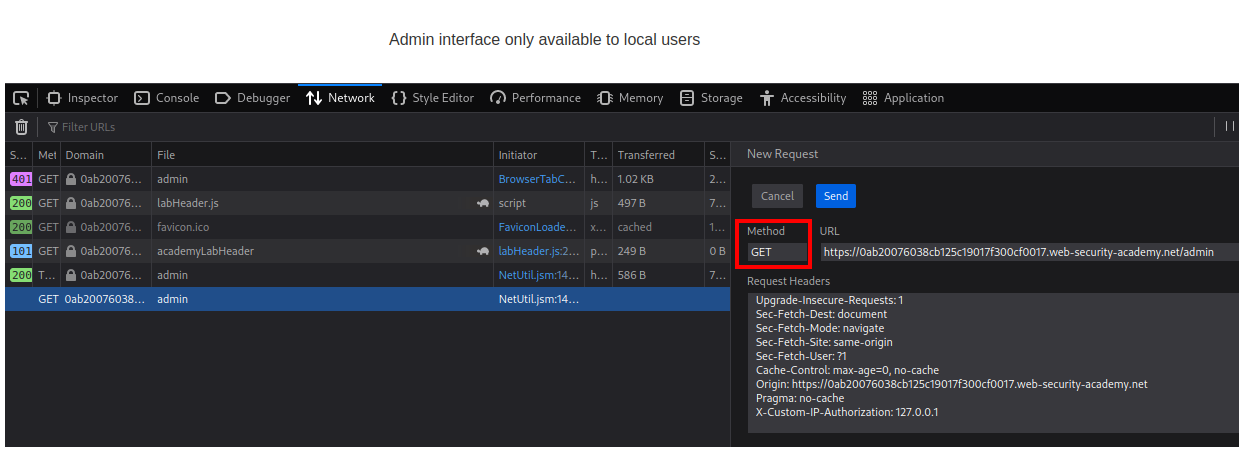Click the request URL field

pos(1026,252)
